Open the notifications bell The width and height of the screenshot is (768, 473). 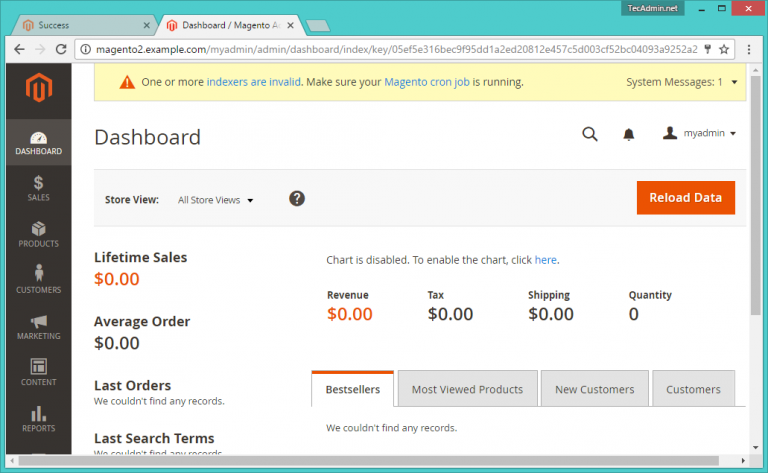(629, 134)
